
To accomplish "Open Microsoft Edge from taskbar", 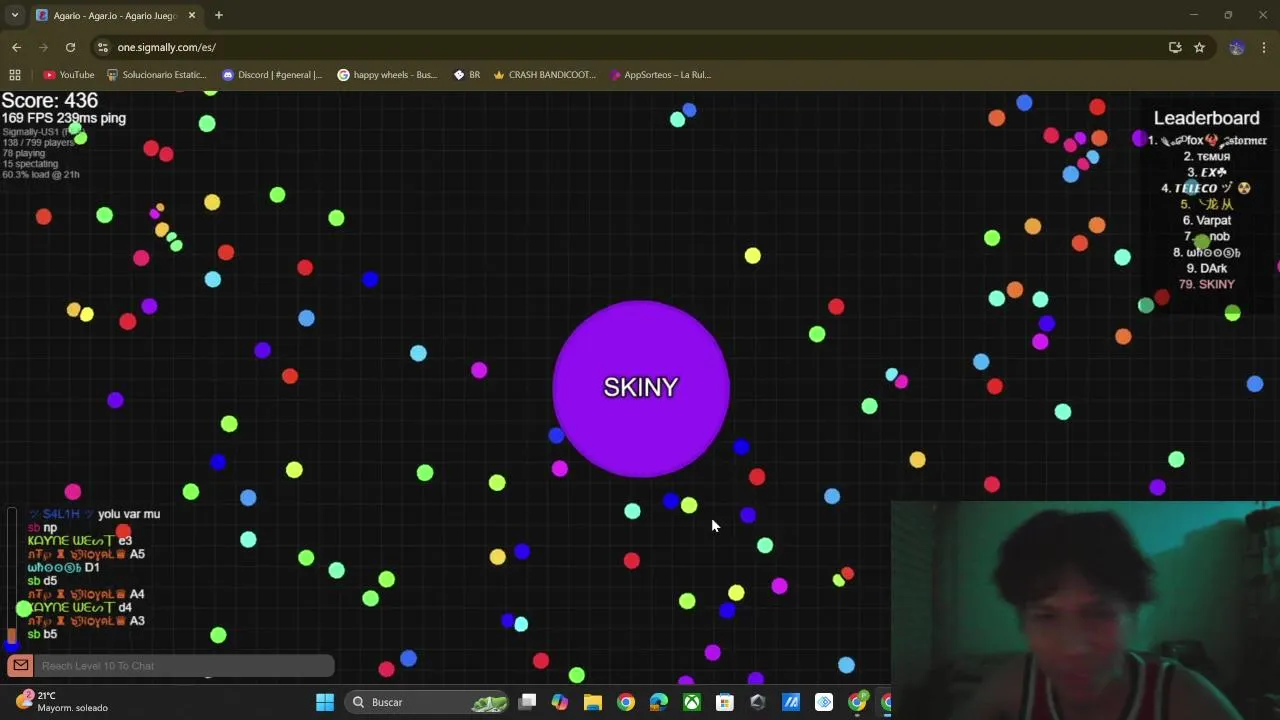I will click(659, 702).
